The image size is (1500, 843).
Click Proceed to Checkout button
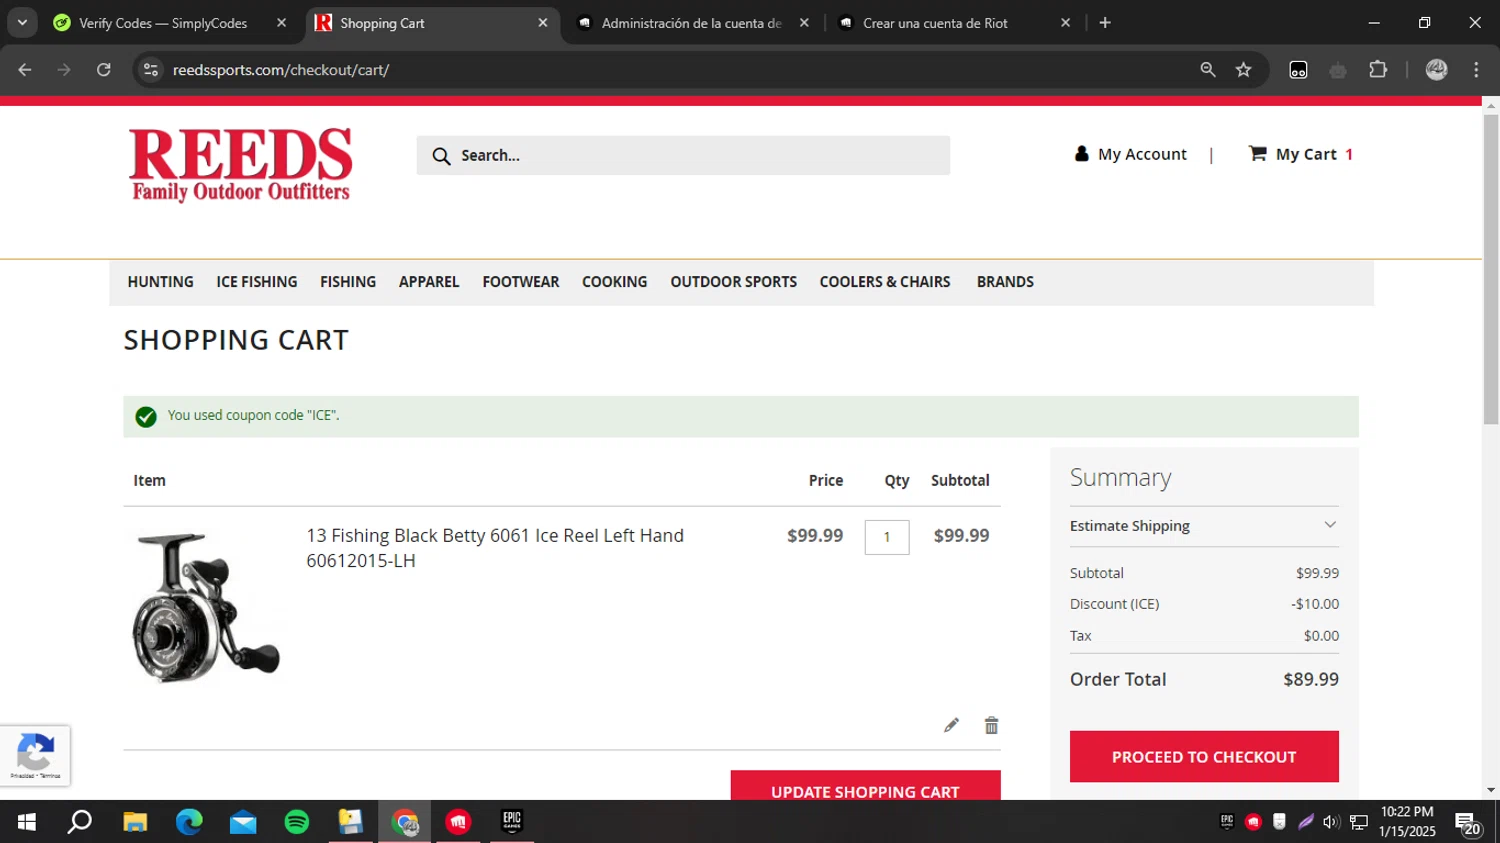[1204, 757]
